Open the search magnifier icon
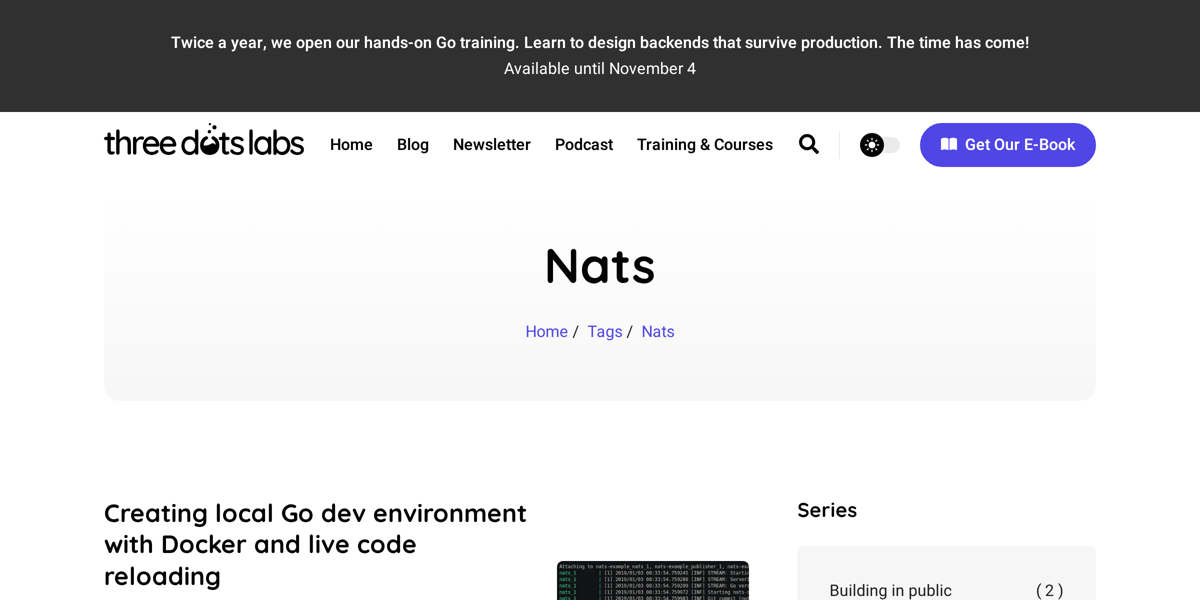 809,144
